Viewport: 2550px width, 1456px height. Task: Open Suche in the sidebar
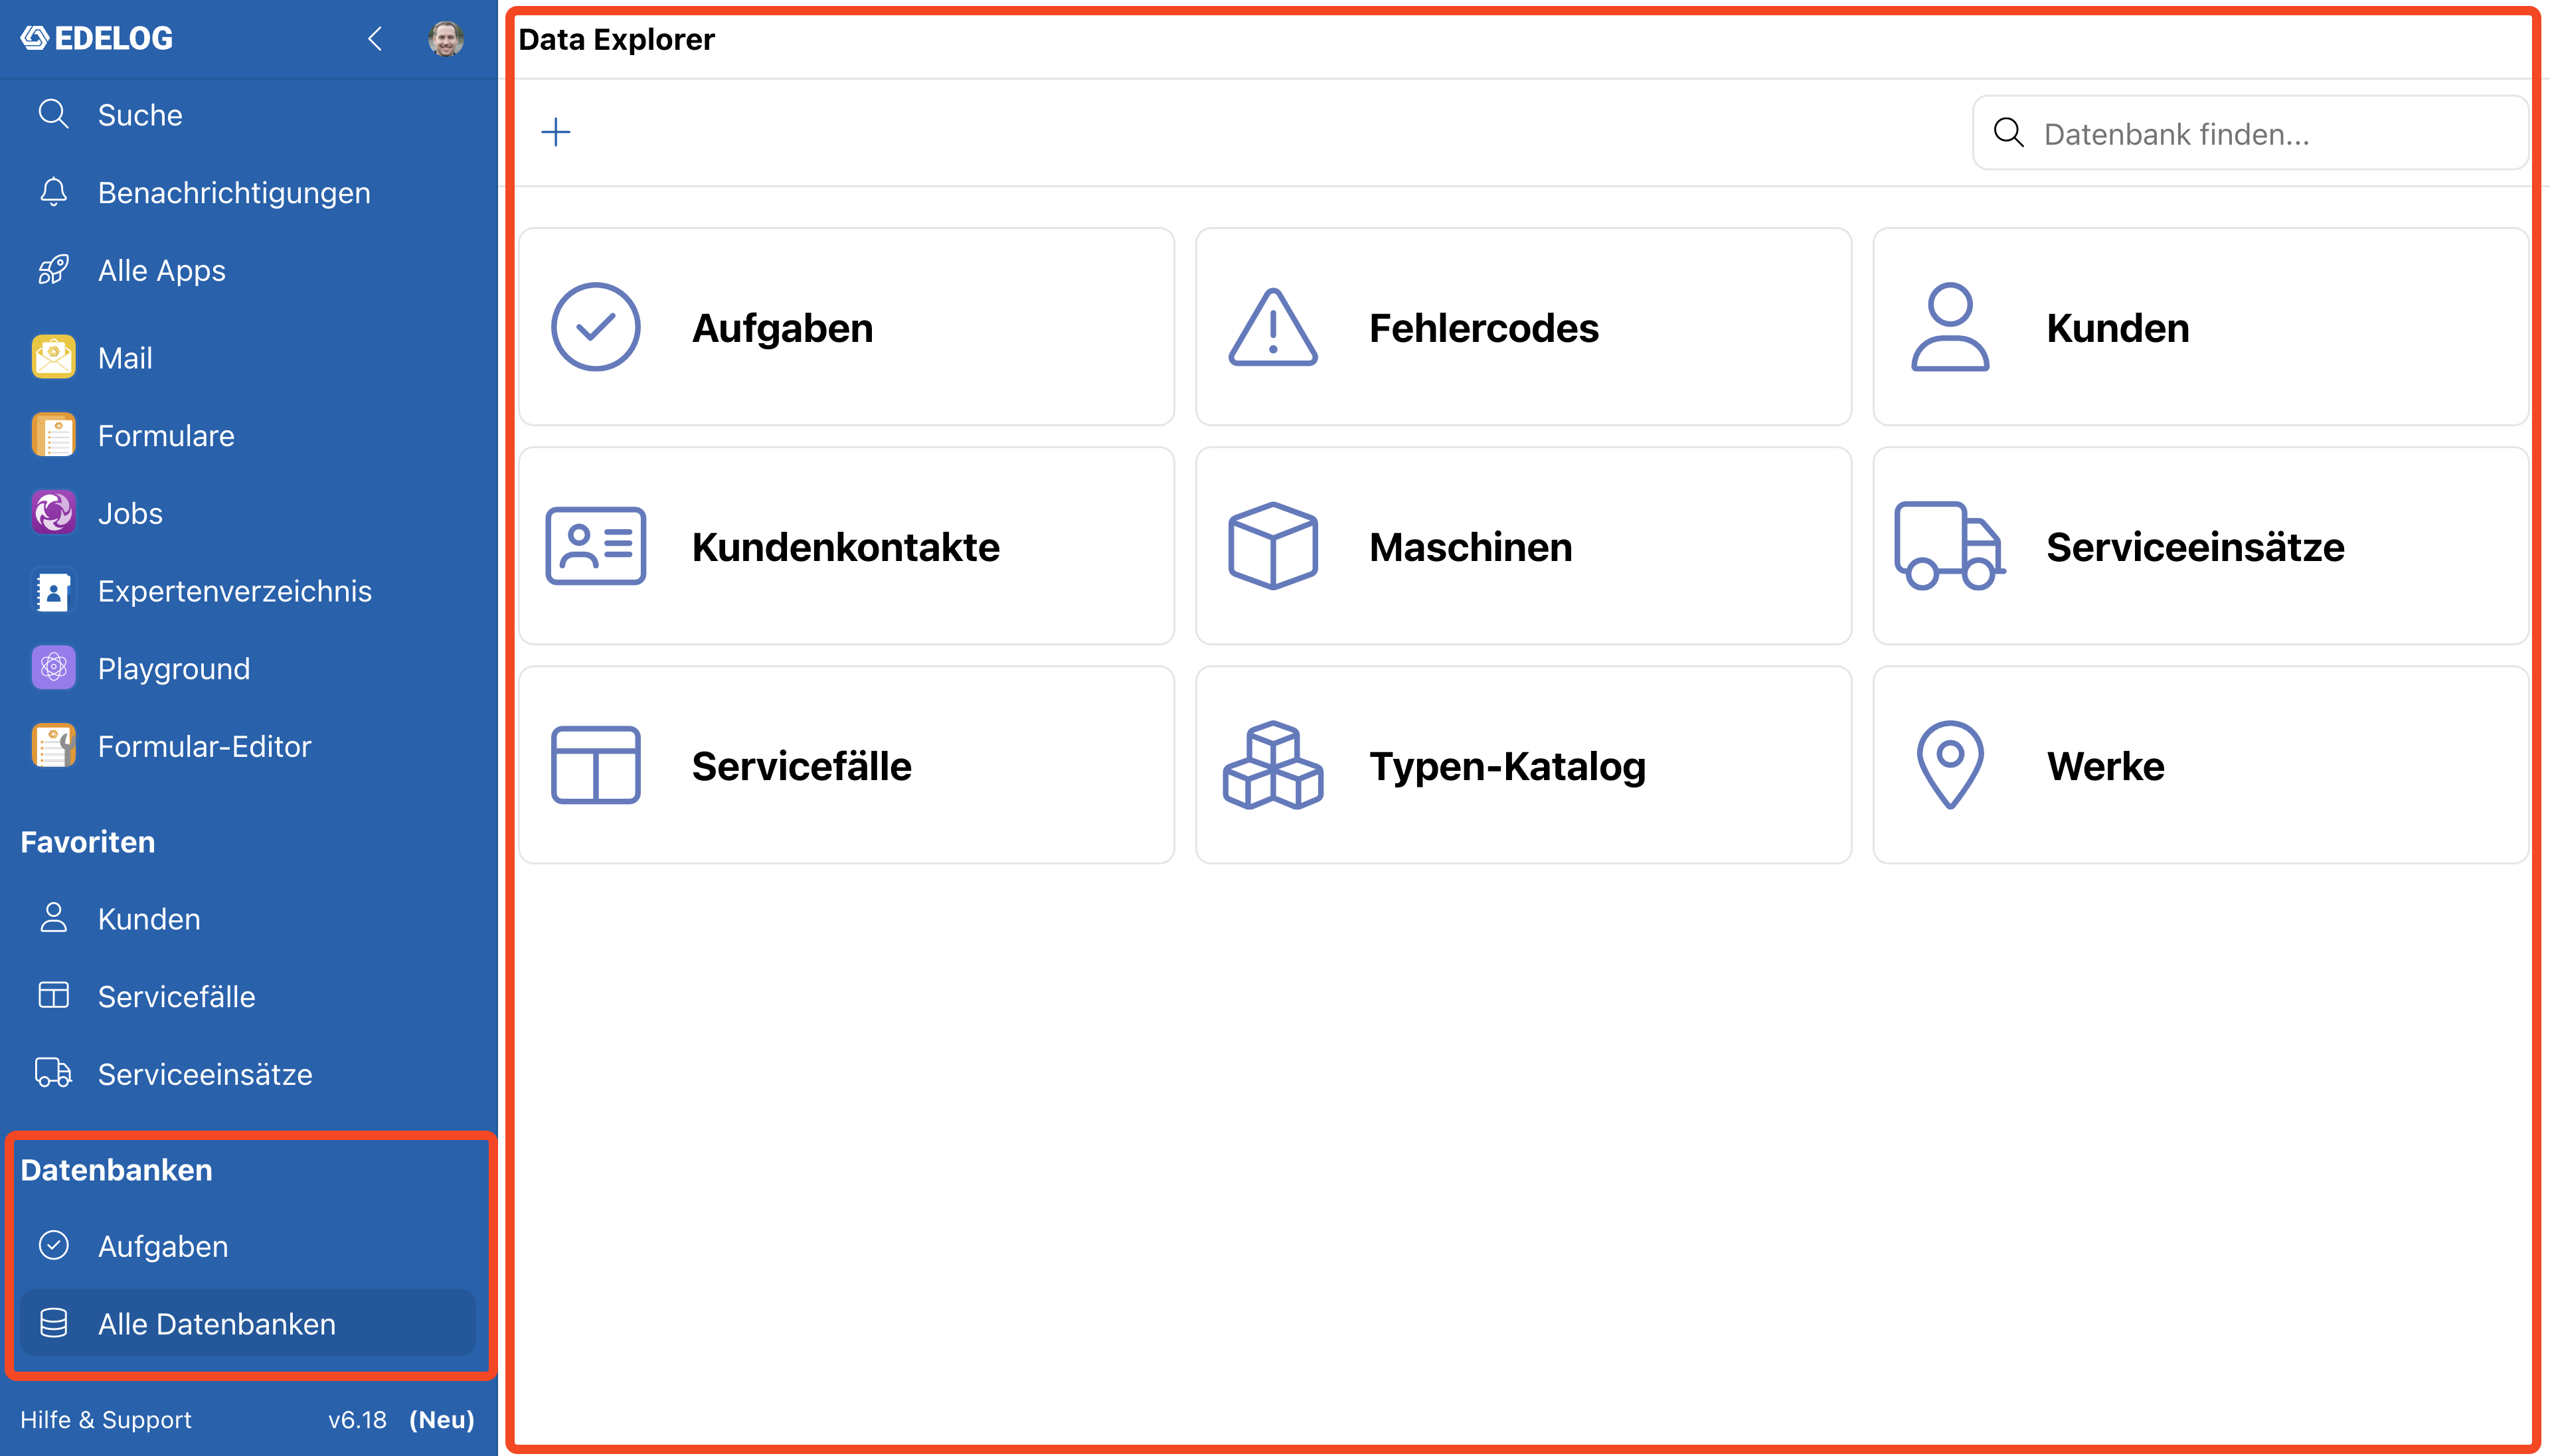248,115
